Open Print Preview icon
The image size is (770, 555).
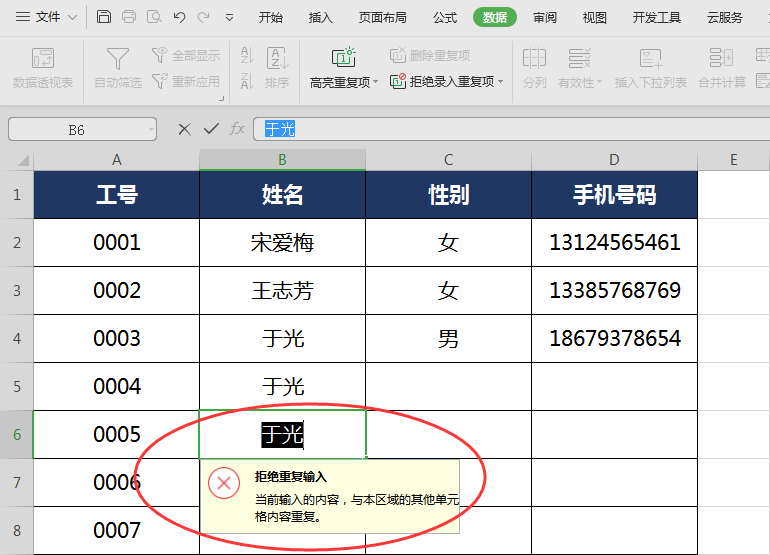tap(155, 17)
